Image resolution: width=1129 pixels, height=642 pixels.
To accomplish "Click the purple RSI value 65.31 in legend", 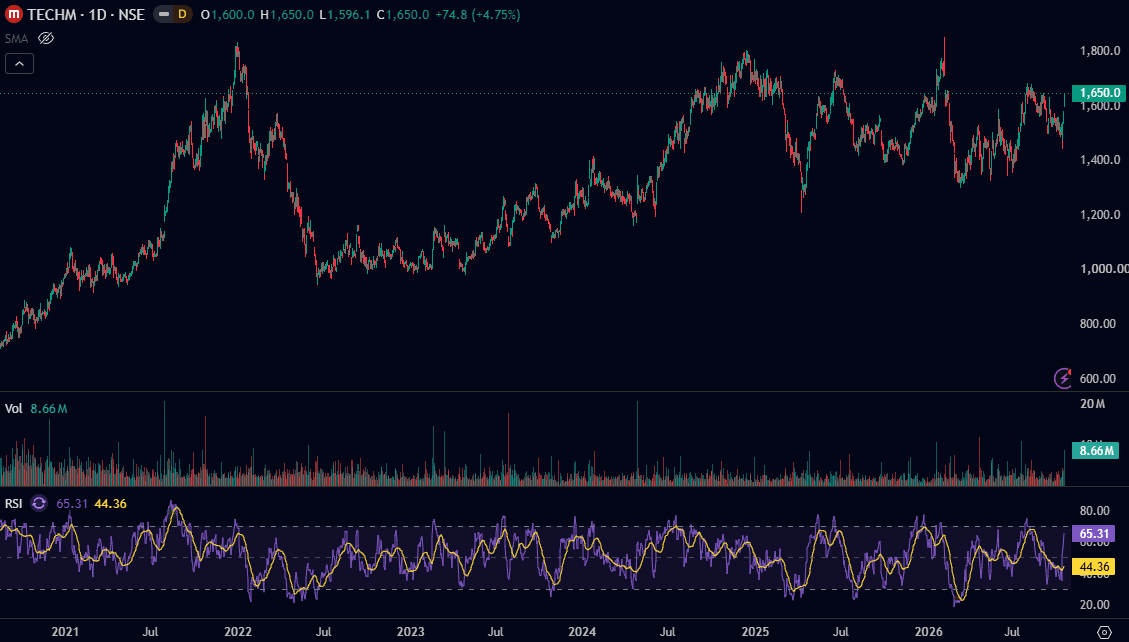I will [72, 504].
